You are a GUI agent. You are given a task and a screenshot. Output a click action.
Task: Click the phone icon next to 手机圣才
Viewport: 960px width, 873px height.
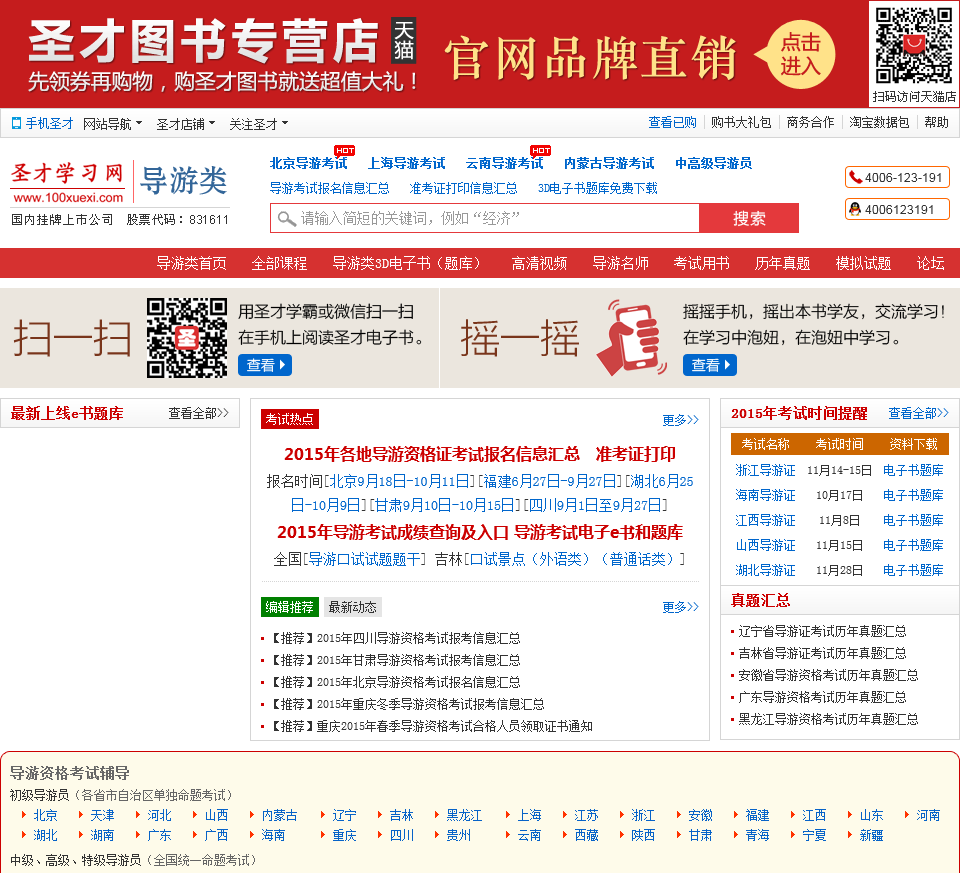pyautogui.click(x=17, y=124)
